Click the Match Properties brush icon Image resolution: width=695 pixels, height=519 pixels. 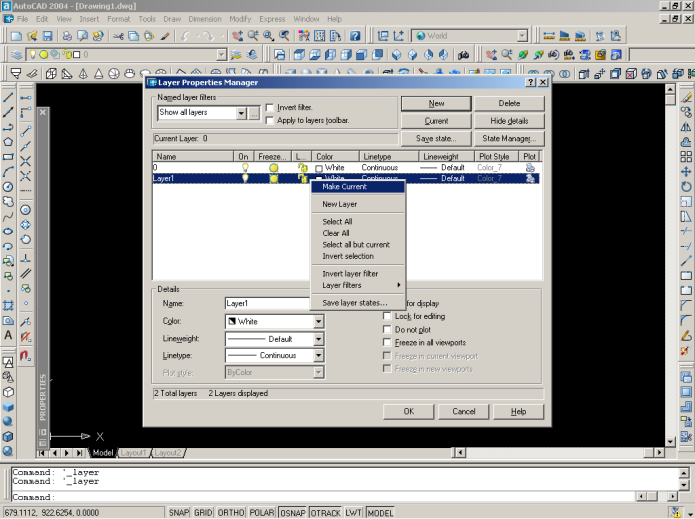[165, 36]
